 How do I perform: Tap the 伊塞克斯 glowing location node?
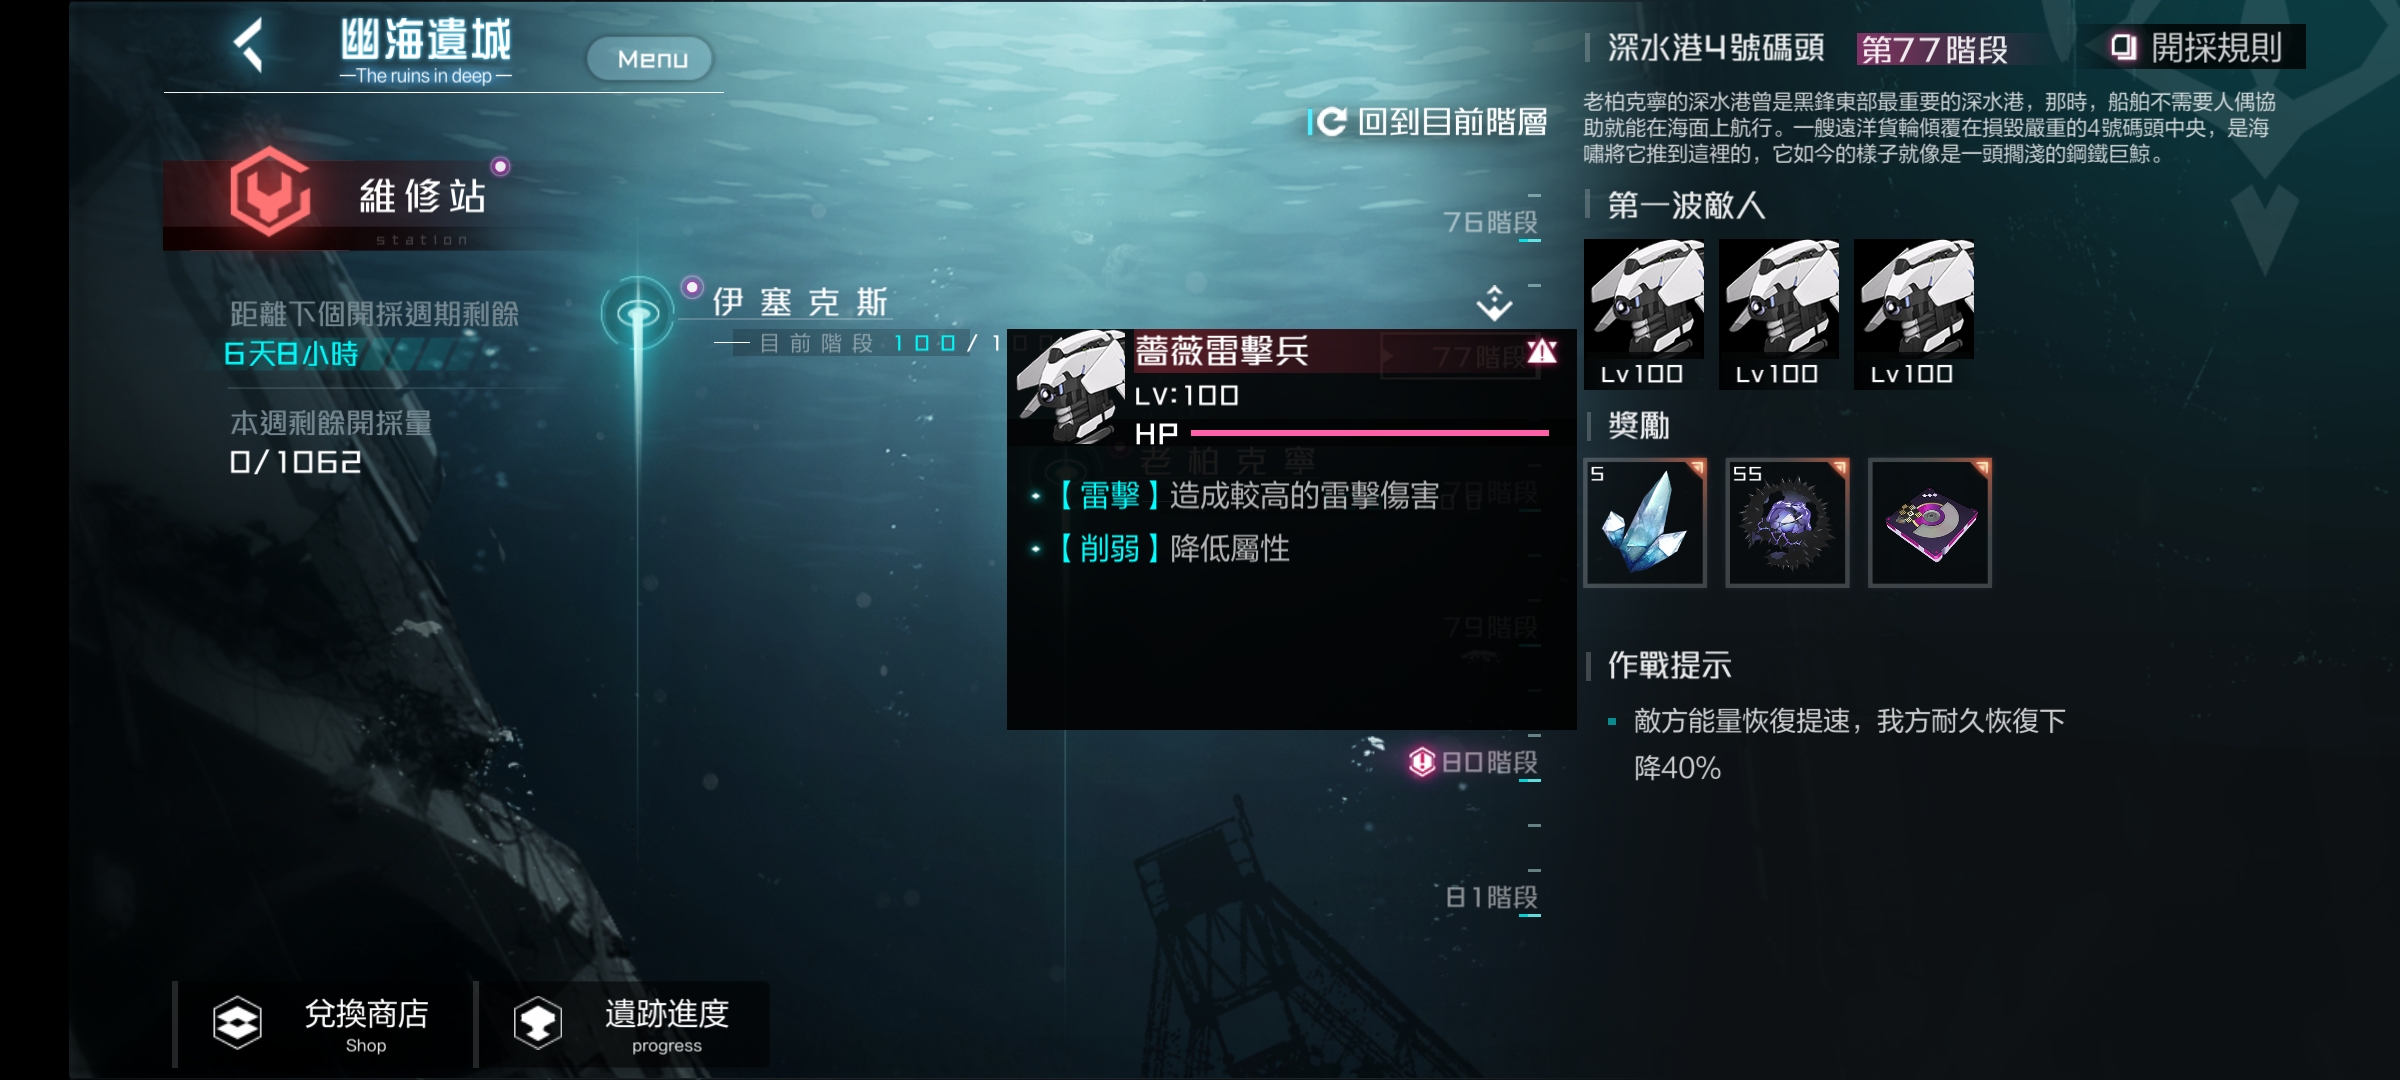point(638,314)
